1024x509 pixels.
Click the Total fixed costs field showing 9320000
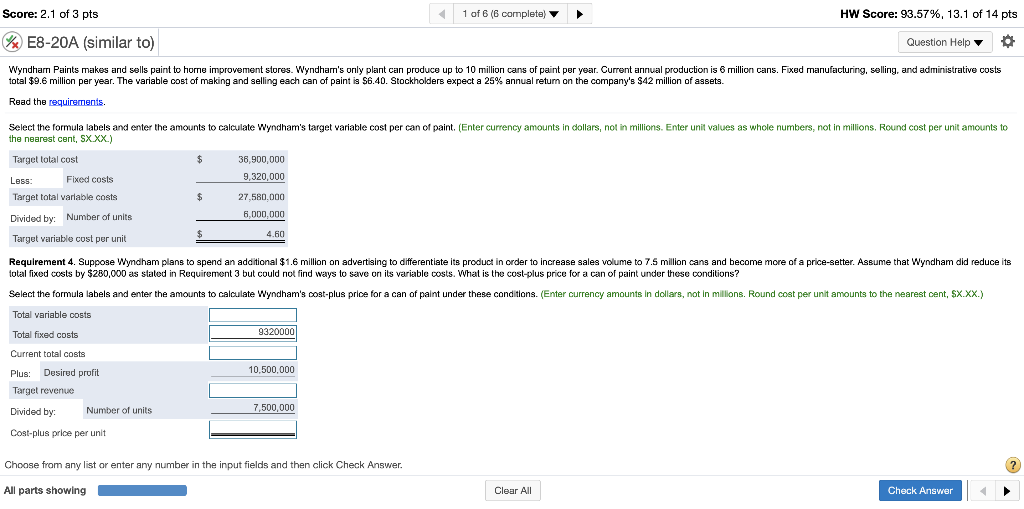253,333
